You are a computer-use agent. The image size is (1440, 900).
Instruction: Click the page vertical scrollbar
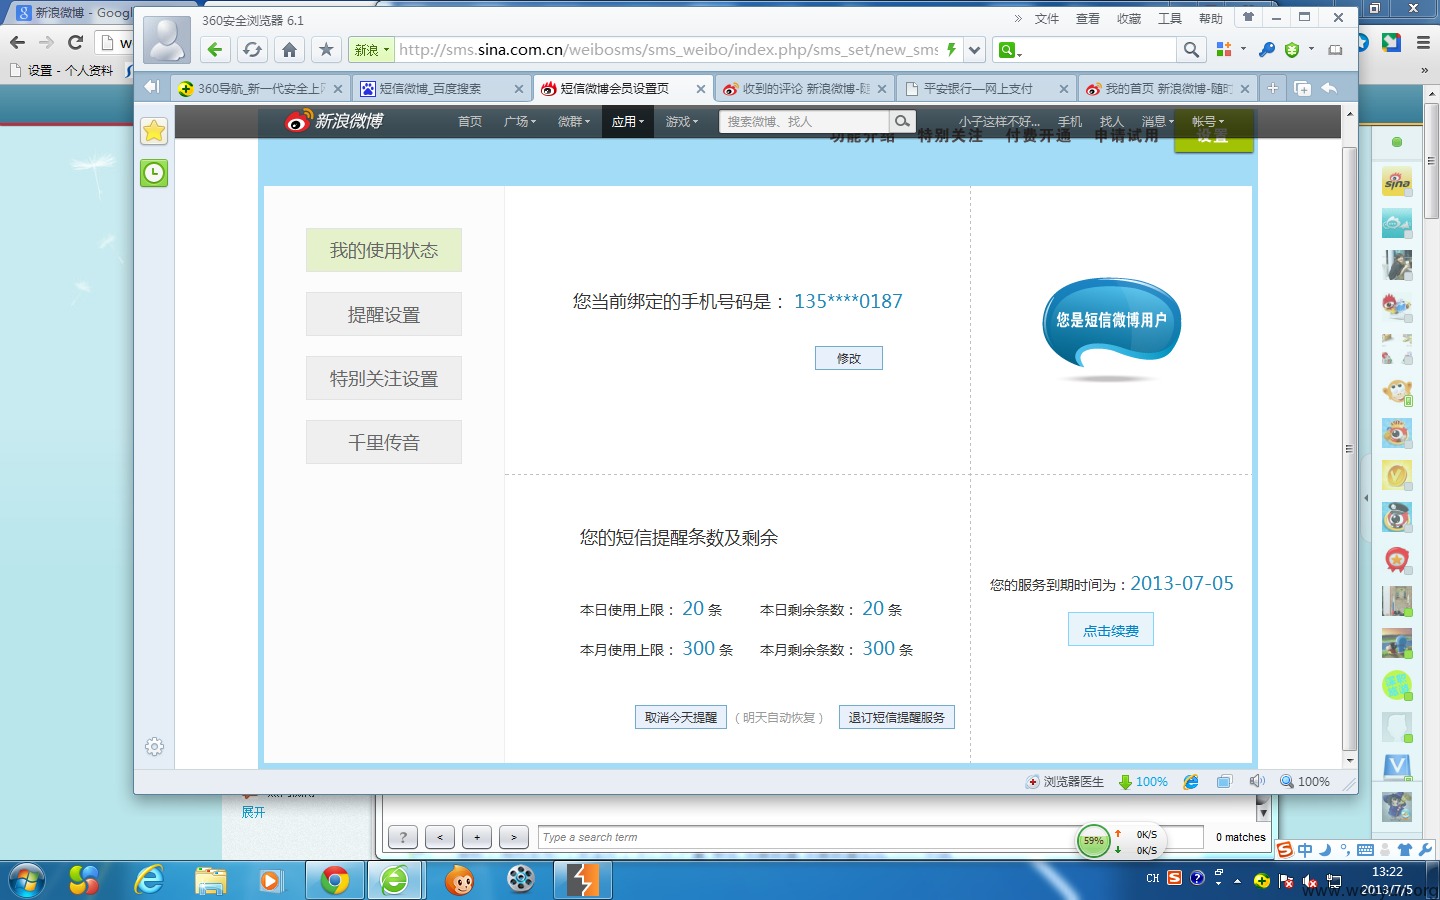tap(1350, 448)
